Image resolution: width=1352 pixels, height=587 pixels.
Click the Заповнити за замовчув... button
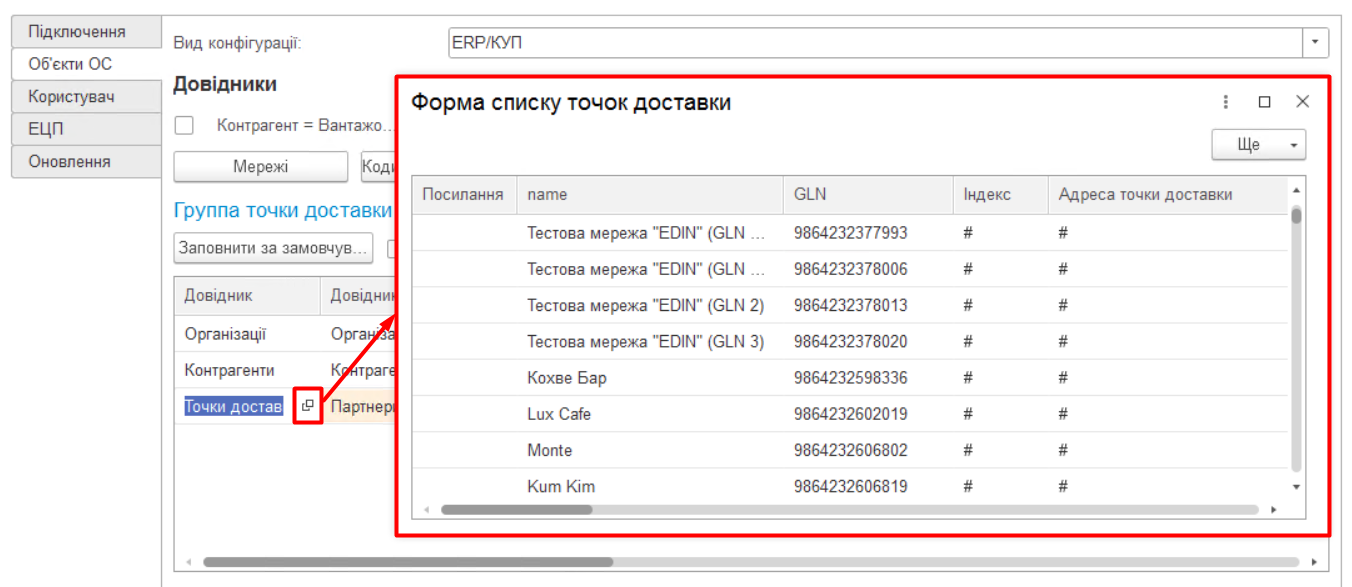point(273,248)
